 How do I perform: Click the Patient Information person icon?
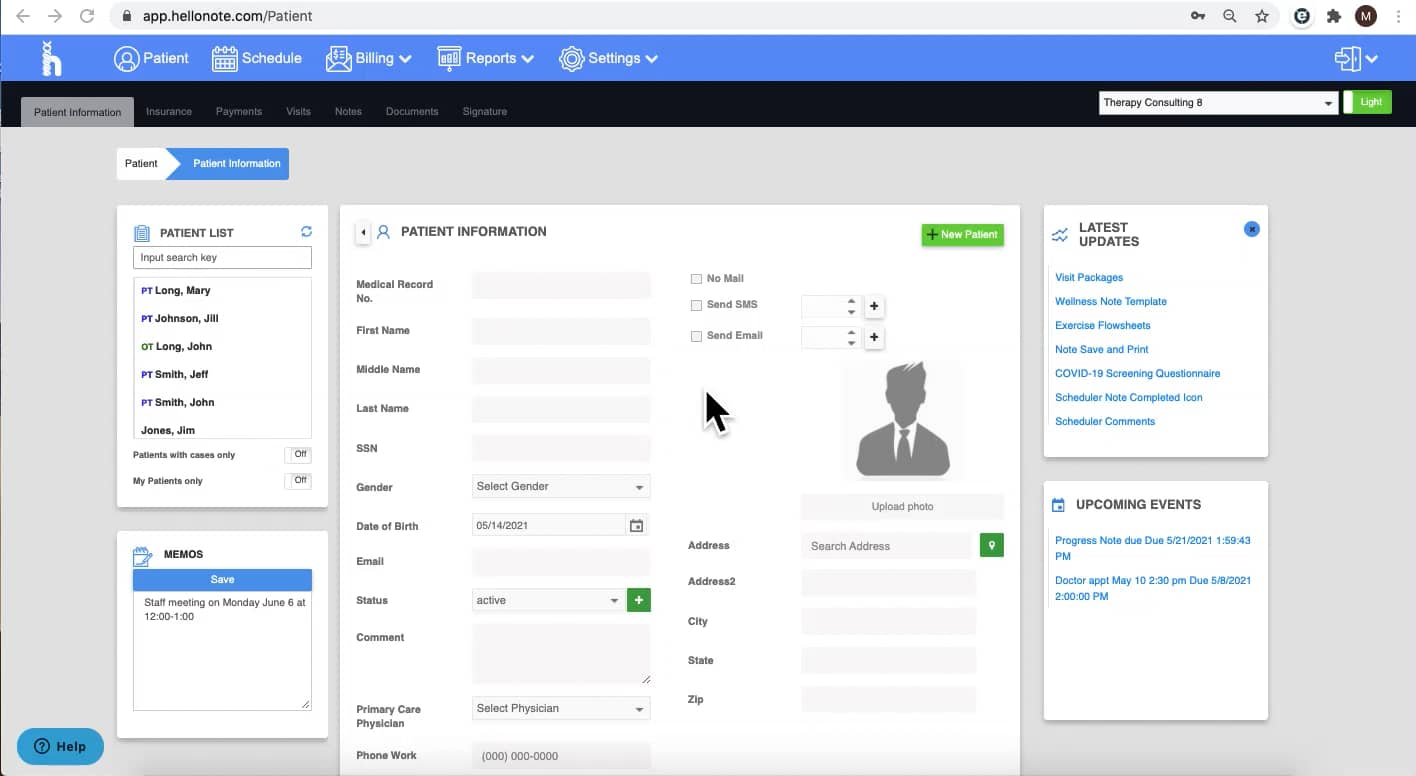coord(383,232)
